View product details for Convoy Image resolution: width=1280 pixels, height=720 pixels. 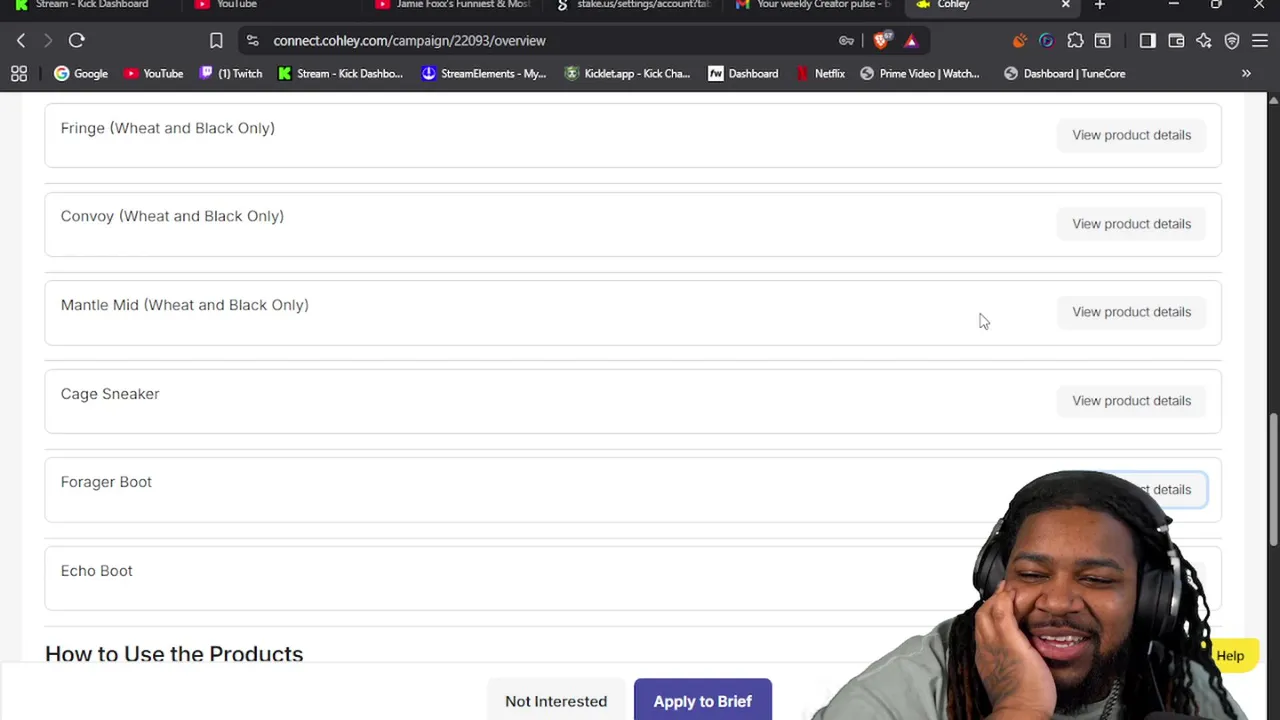click(1131, 224)
